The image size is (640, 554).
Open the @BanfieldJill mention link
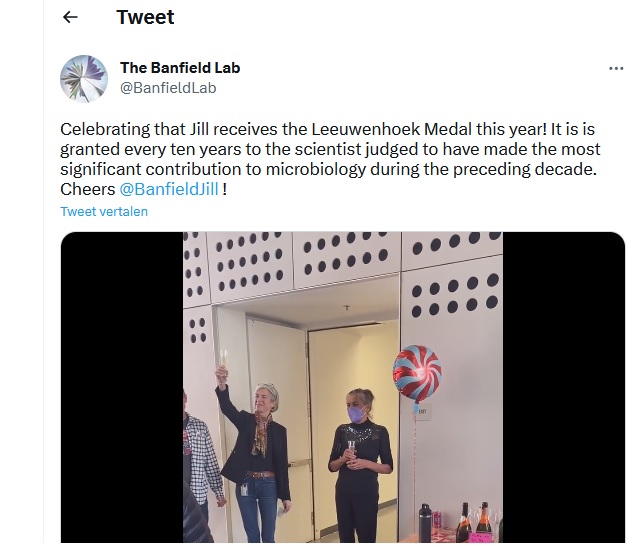169,189
